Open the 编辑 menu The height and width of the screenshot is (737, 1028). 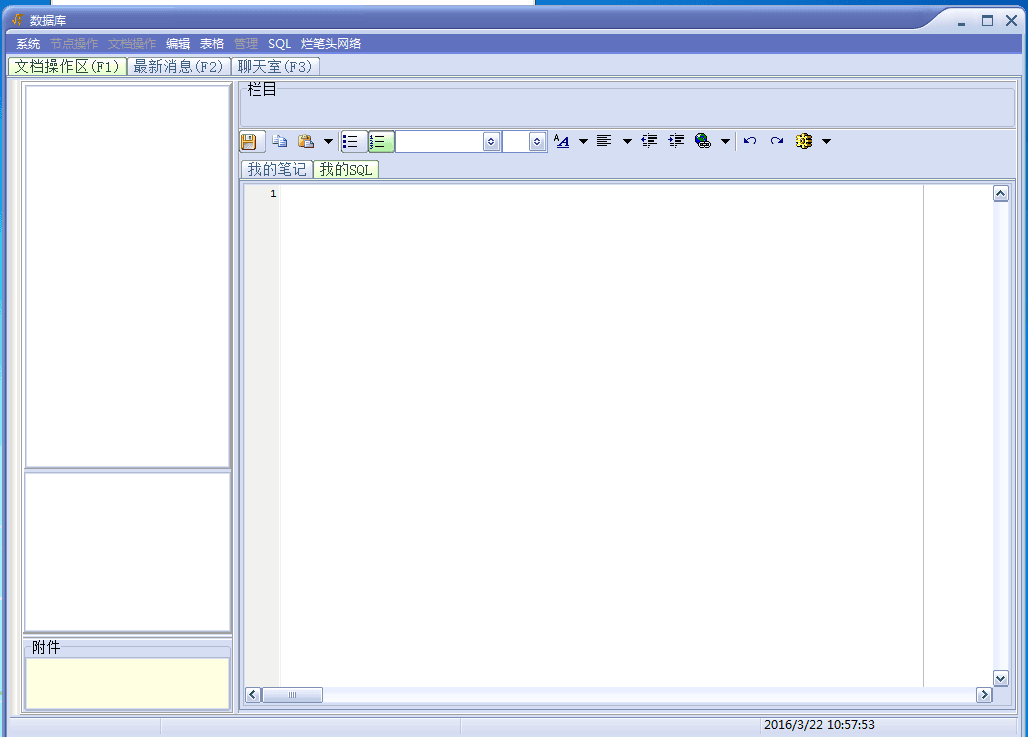point(178,44)
